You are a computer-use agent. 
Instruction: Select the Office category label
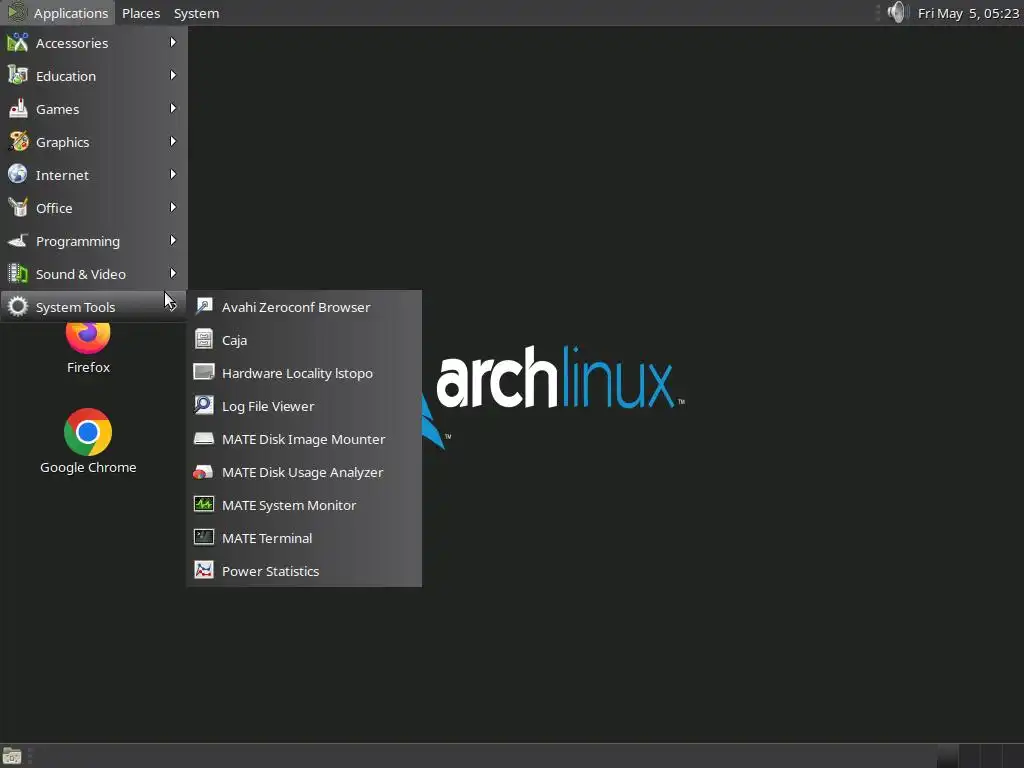[x=54, y=208]
